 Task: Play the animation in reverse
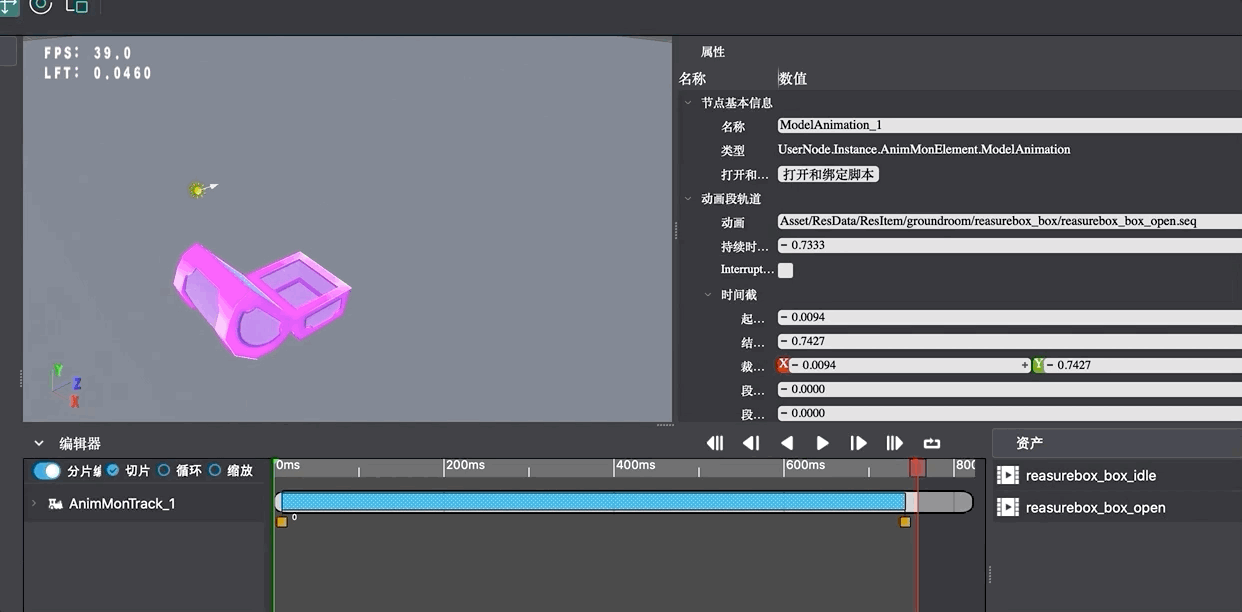pyautogui.click(x=787, y=443)
